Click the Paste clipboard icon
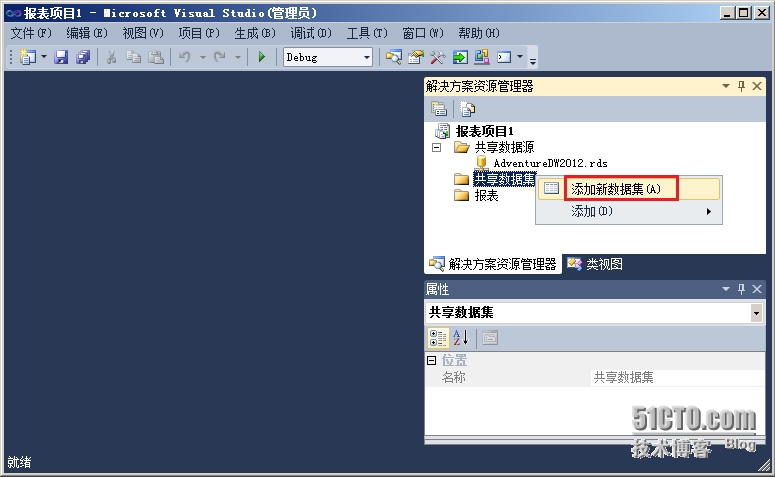775x477 pixels. (156, 57)
